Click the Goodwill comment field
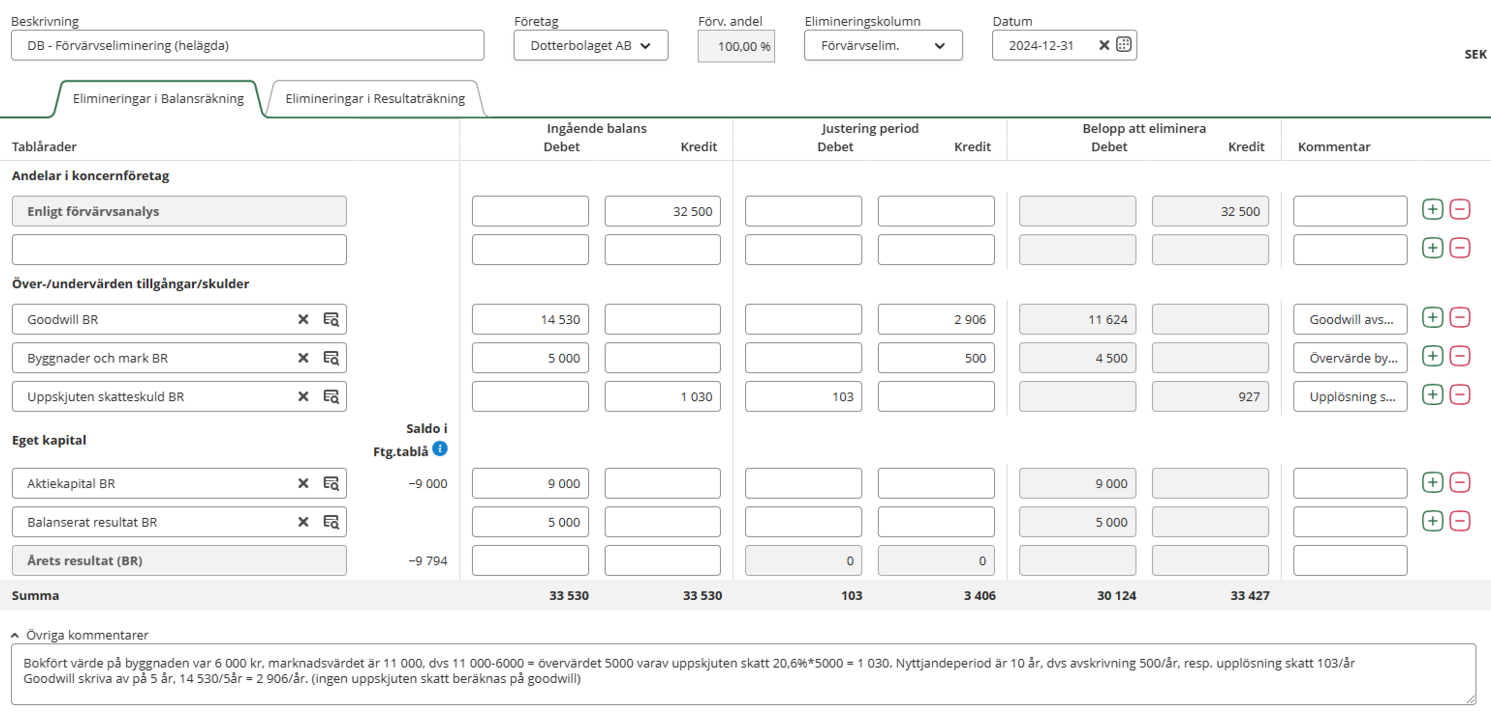 pyautogui.click(x=1349, y=320)
